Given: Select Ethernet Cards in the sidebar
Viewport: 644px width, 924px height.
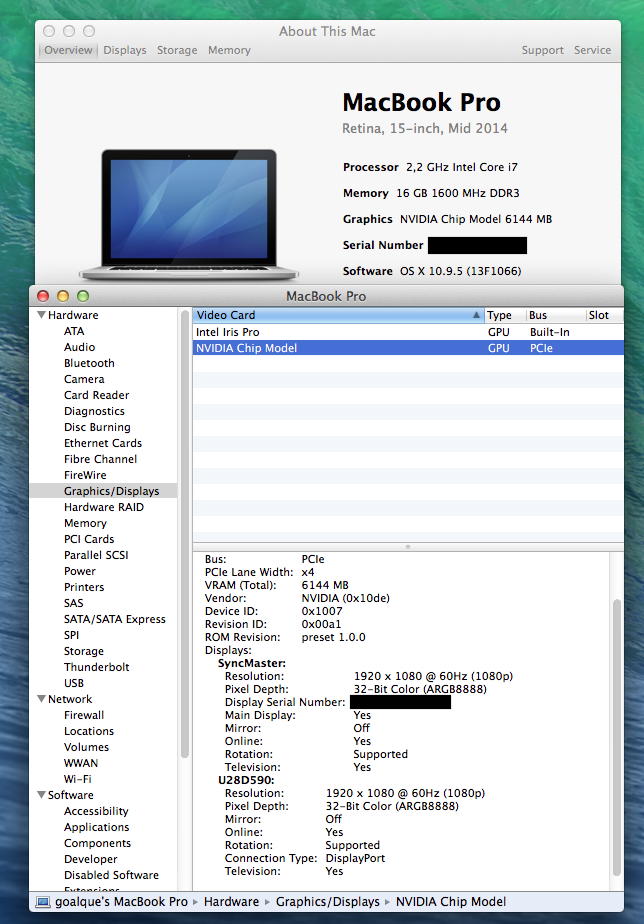Looking at the screenshot, I should [103, 443].
